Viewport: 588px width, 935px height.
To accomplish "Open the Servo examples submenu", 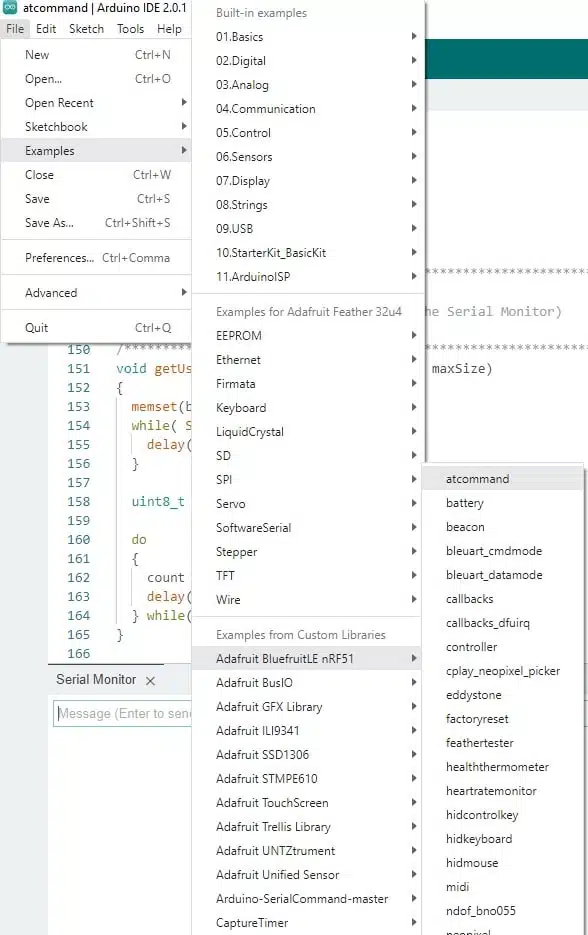I will (308, 504).
